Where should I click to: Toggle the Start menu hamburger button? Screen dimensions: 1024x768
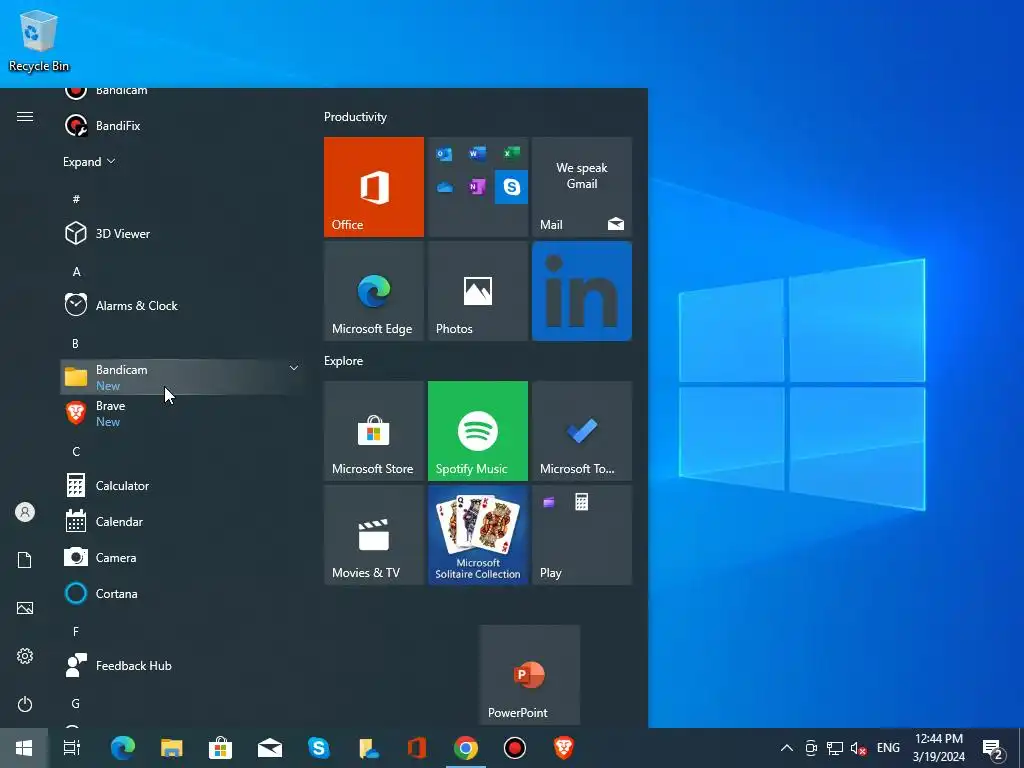(25, 117)
